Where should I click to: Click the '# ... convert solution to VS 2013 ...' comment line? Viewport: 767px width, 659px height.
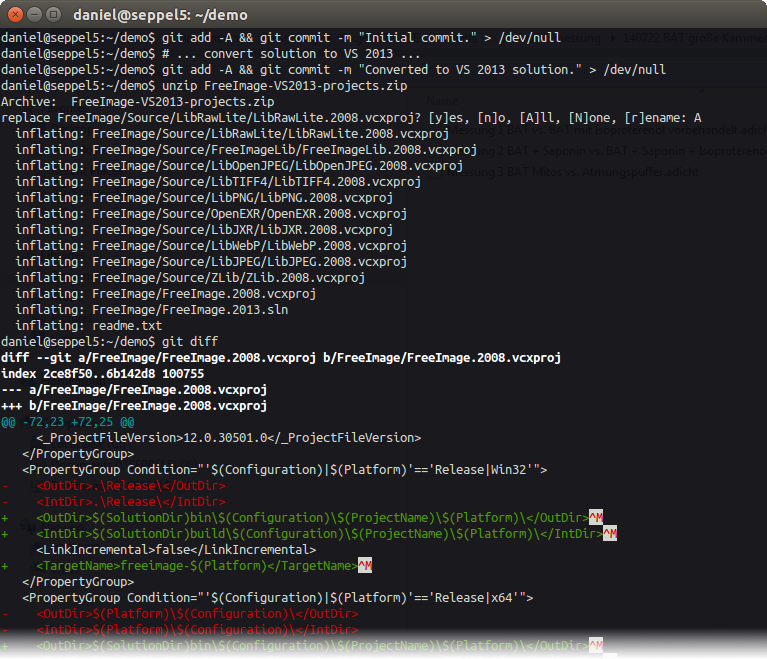(211, 54)
